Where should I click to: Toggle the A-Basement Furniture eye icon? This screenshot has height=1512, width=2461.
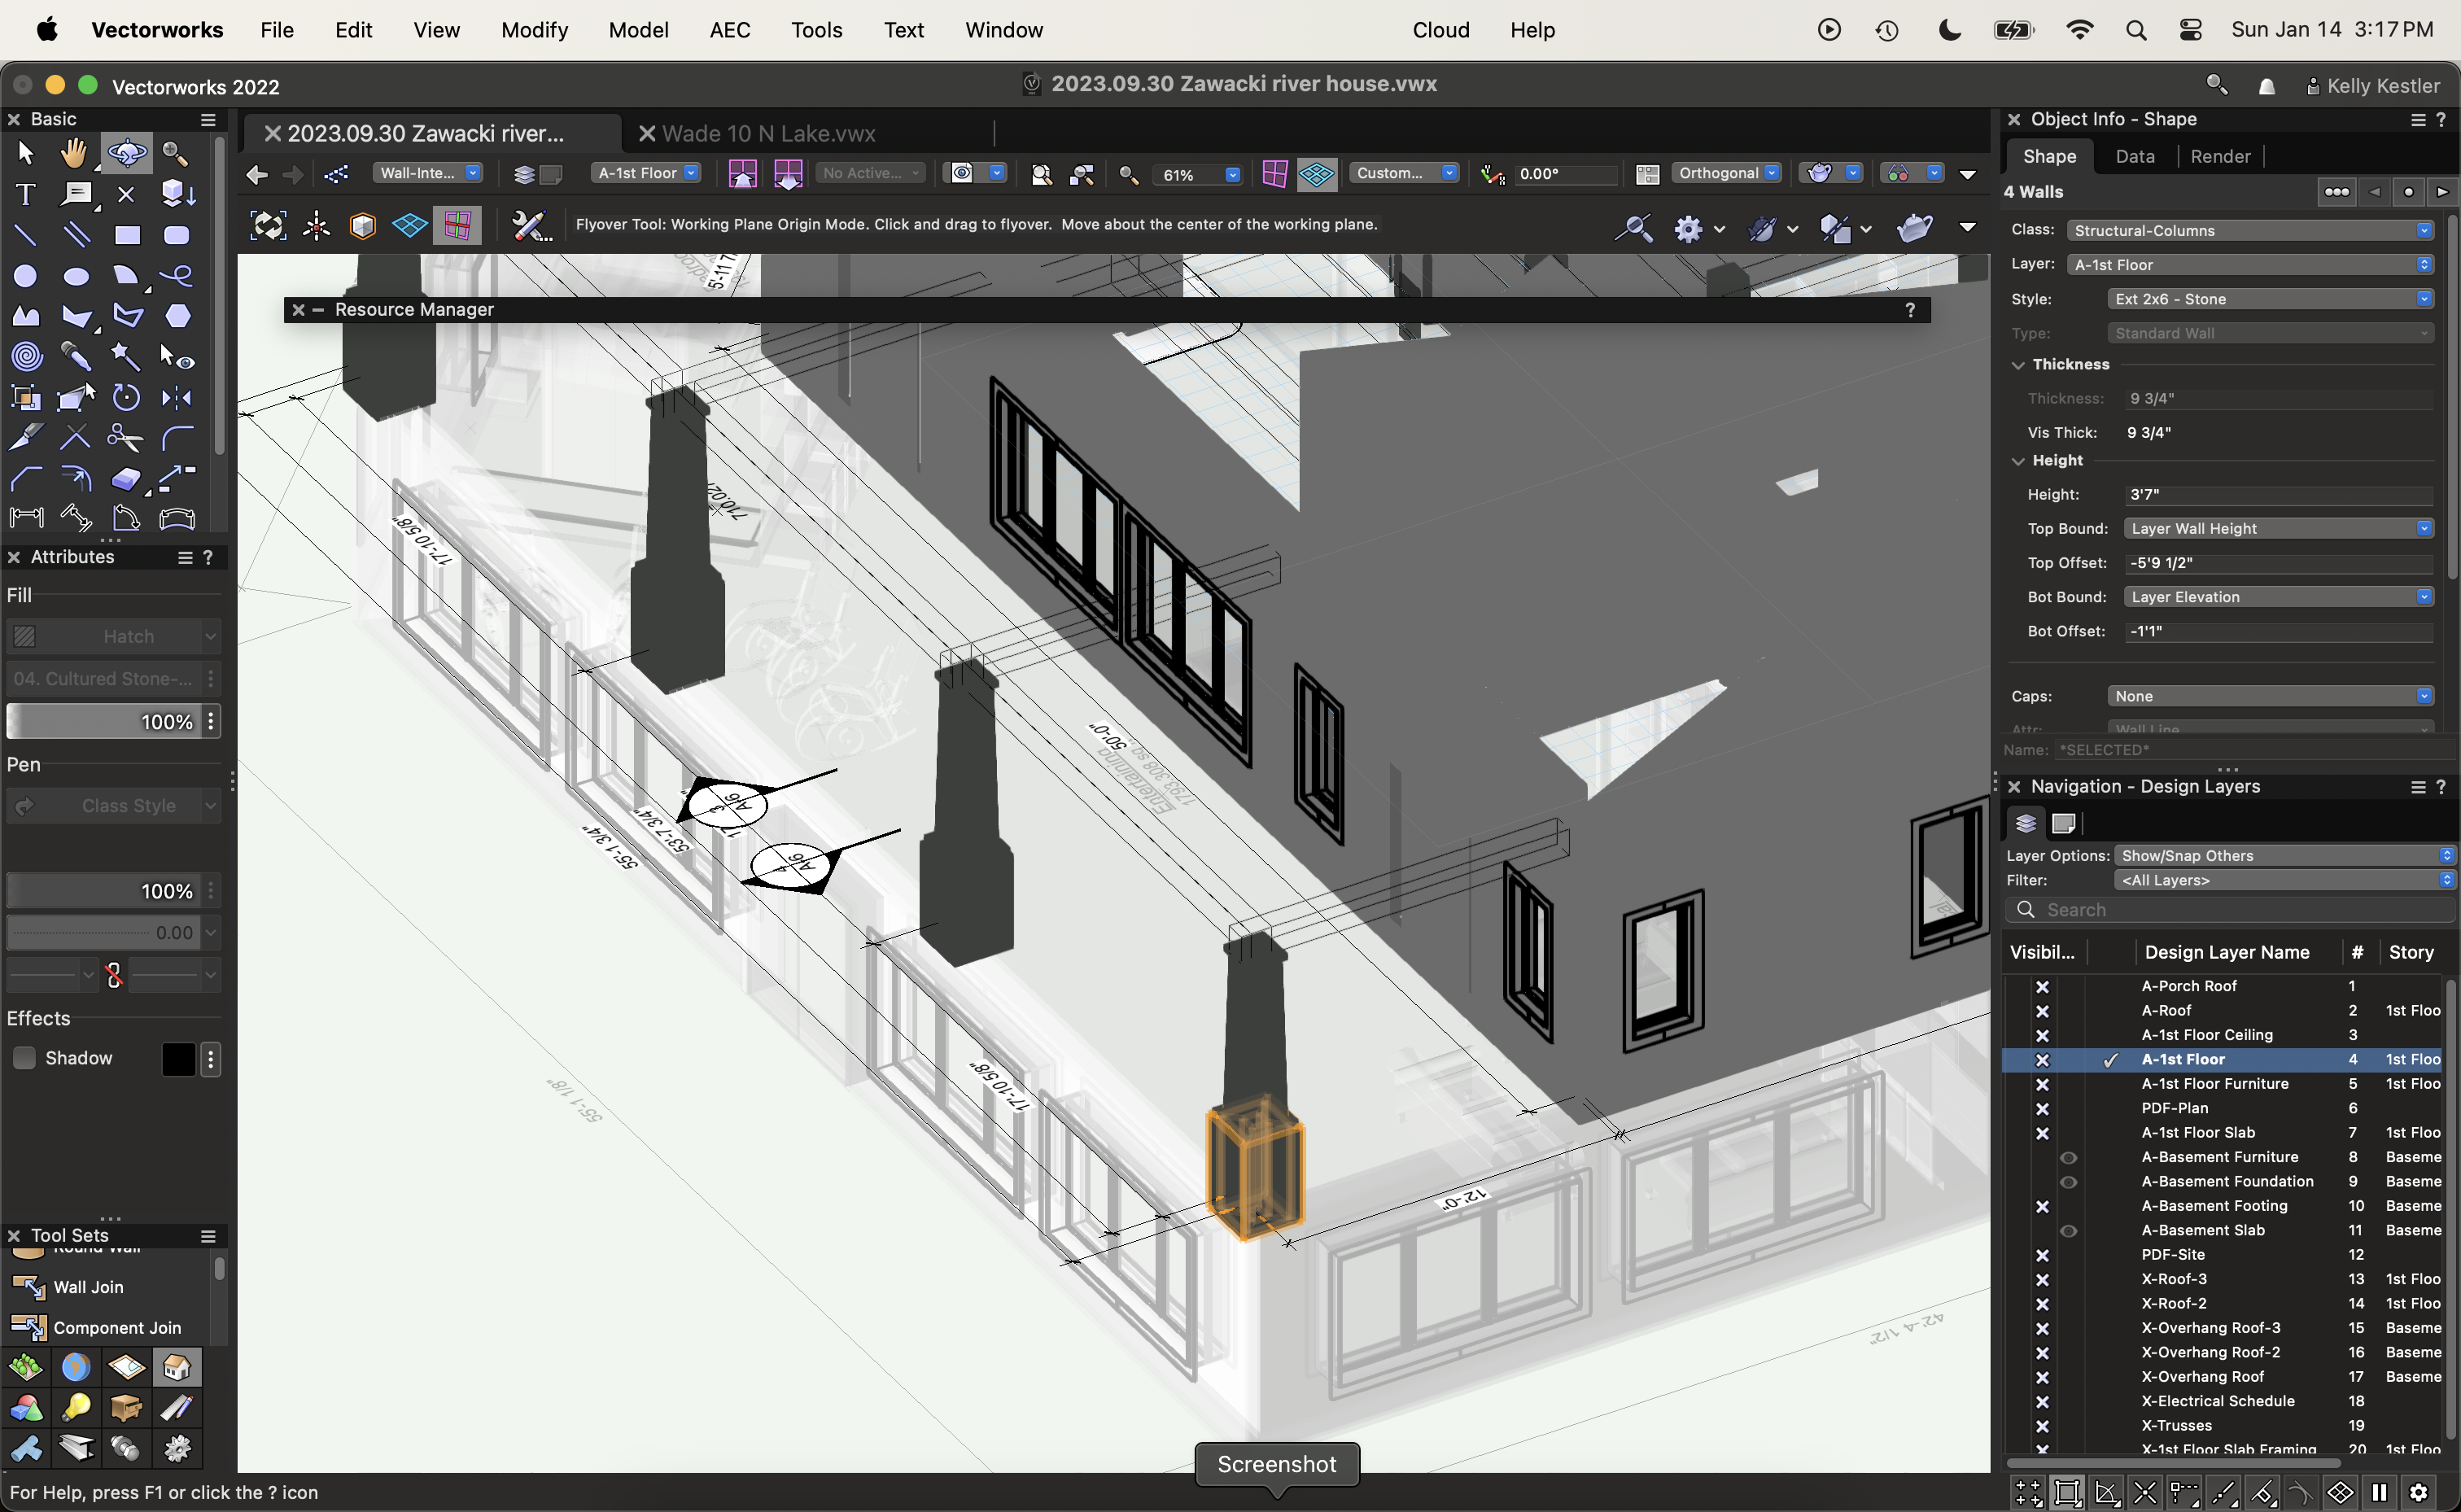point(2069,1157)
